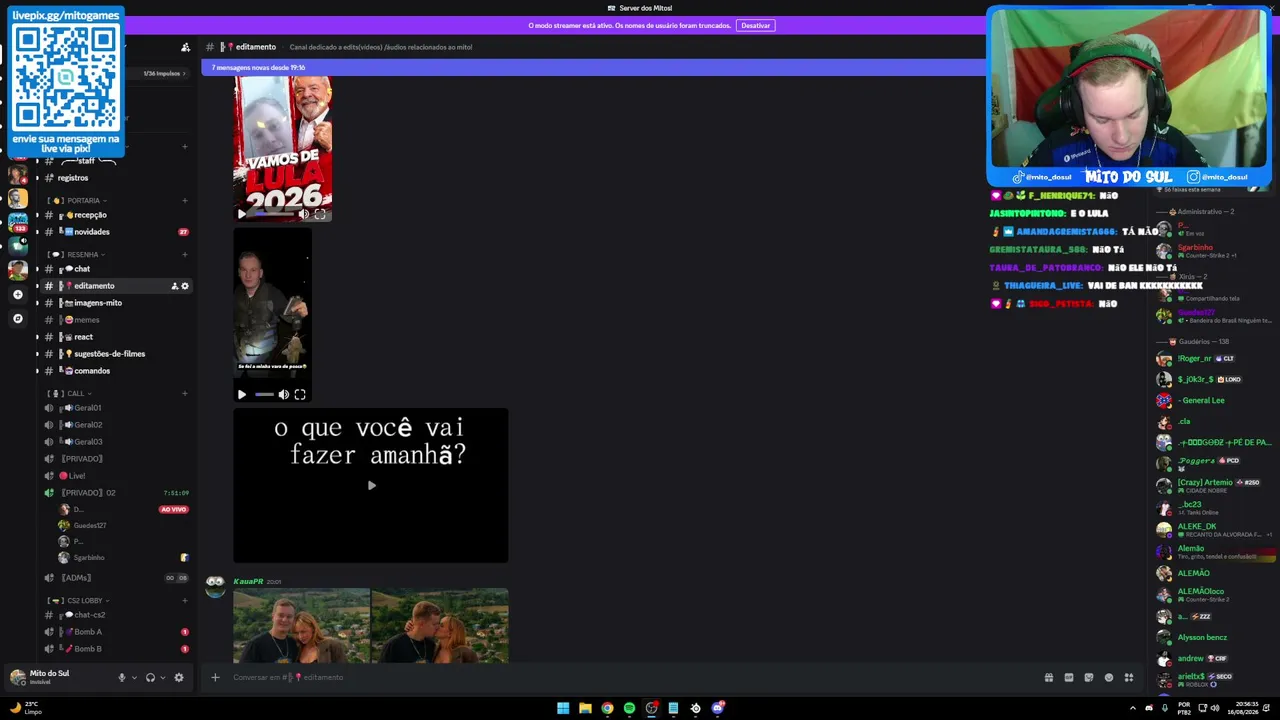Open the apps launcher in message bar
Image resolution: width=1280 pixels, height=720 pixels.
1129,677
